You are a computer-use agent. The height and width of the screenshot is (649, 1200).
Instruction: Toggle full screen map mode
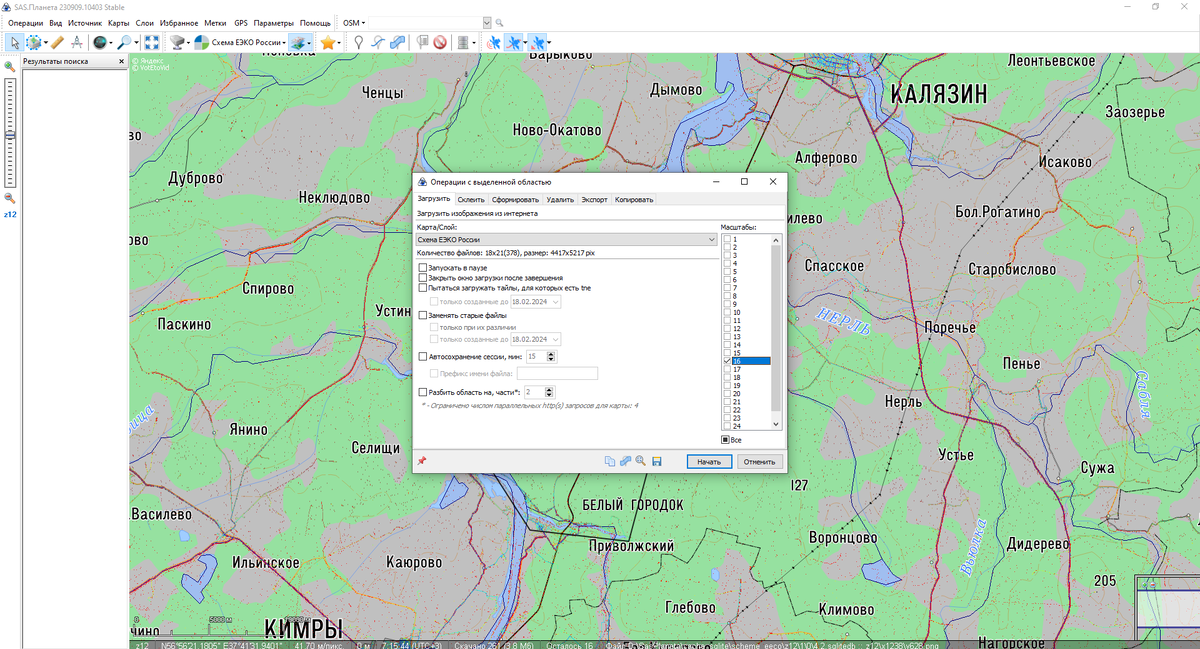[x=151, y=42]
